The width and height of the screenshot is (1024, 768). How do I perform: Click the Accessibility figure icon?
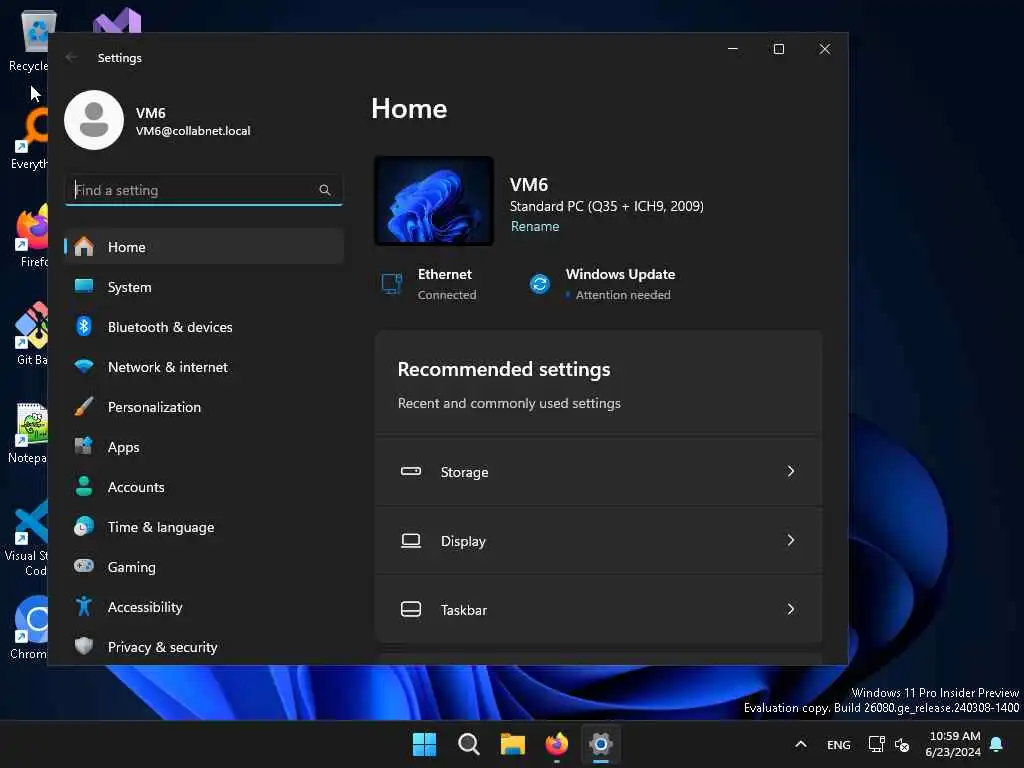click(x=84, y=606)
